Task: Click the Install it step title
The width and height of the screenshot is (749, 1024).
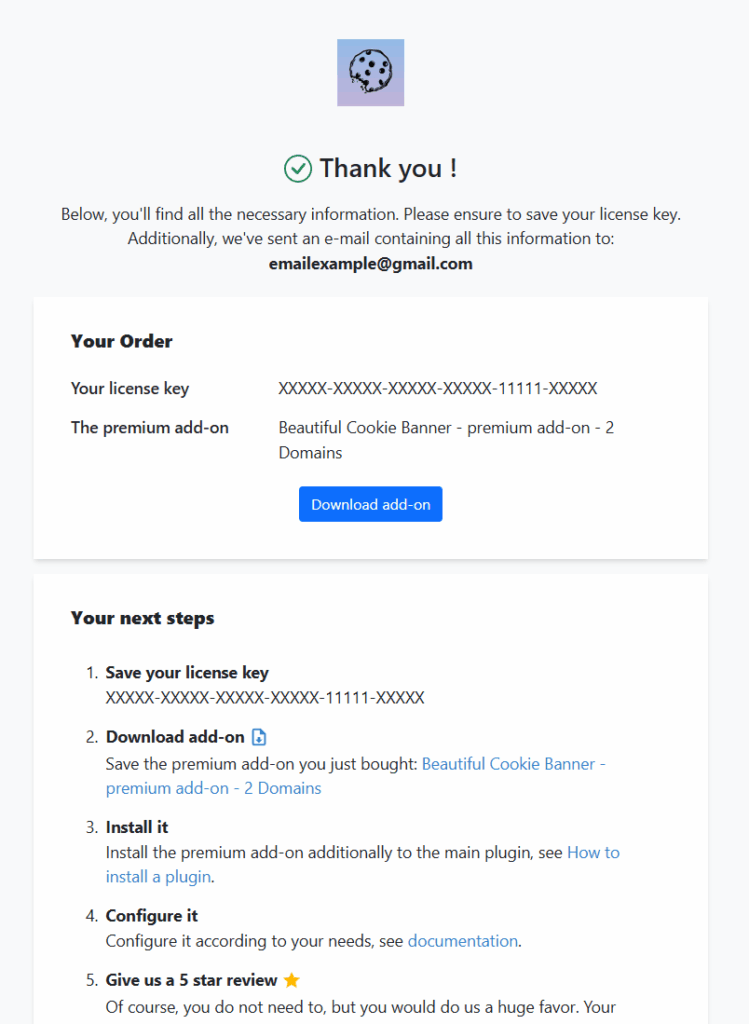Action: click(137, 828)
